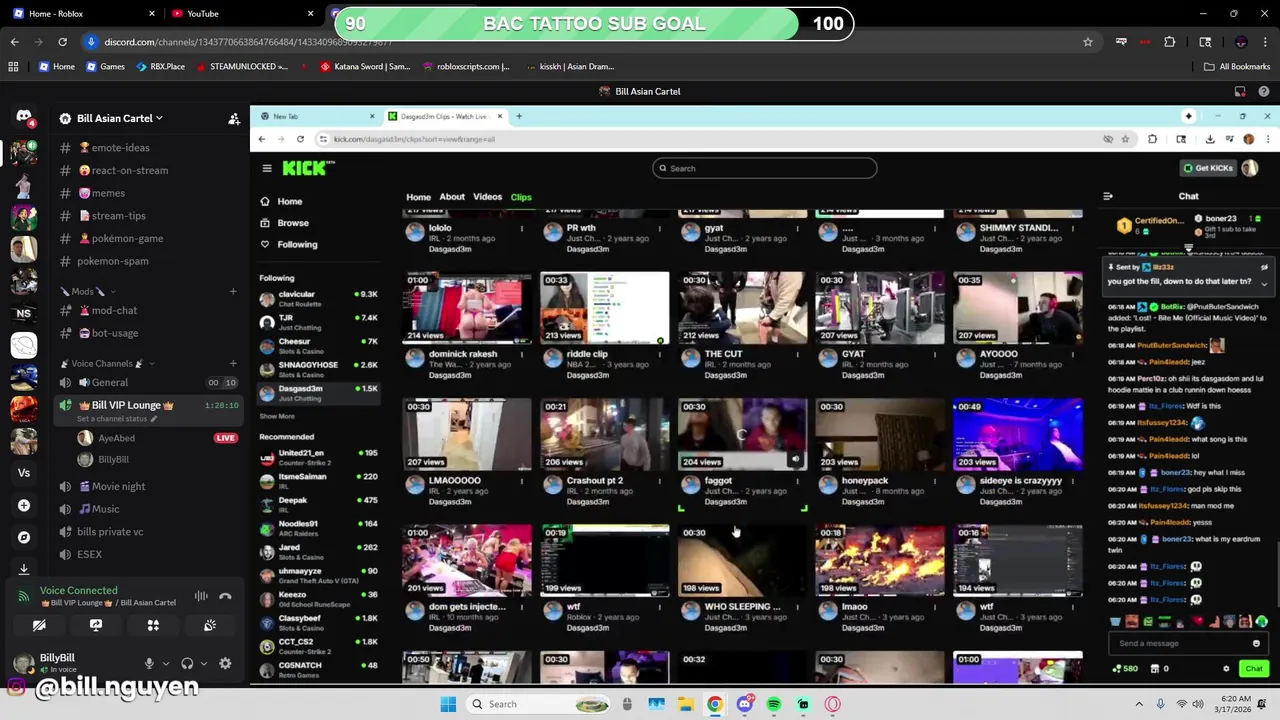Viewport: 1280px width, 720px height.
Task: Open File Explorer from the taskbar
Action: point(686,704)
